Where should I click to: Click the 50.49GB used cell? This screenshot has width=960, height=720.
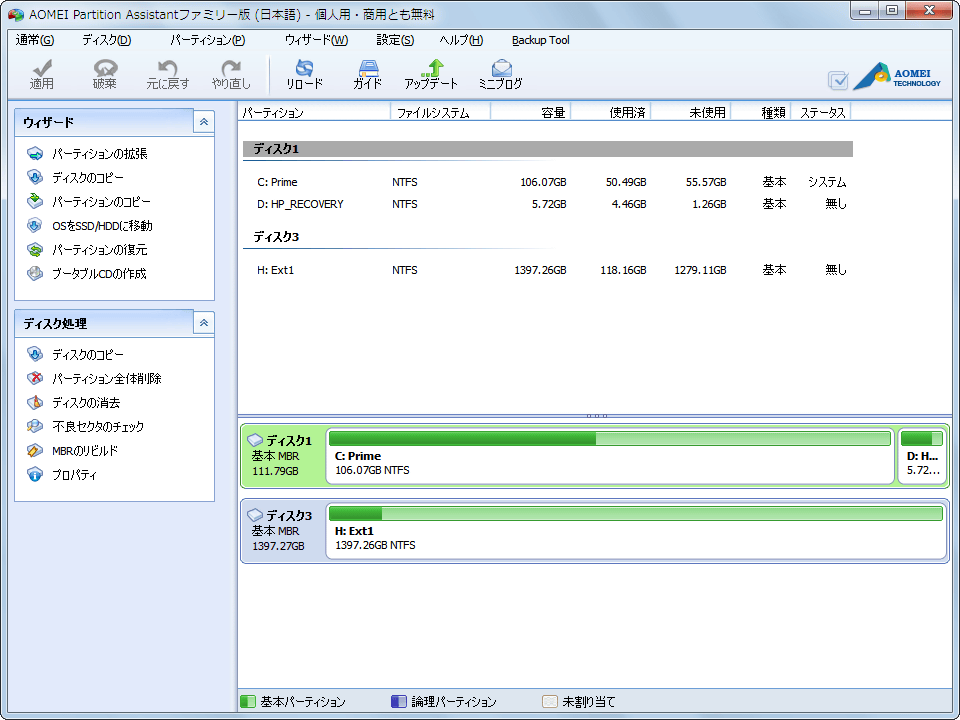click(626, 182)
